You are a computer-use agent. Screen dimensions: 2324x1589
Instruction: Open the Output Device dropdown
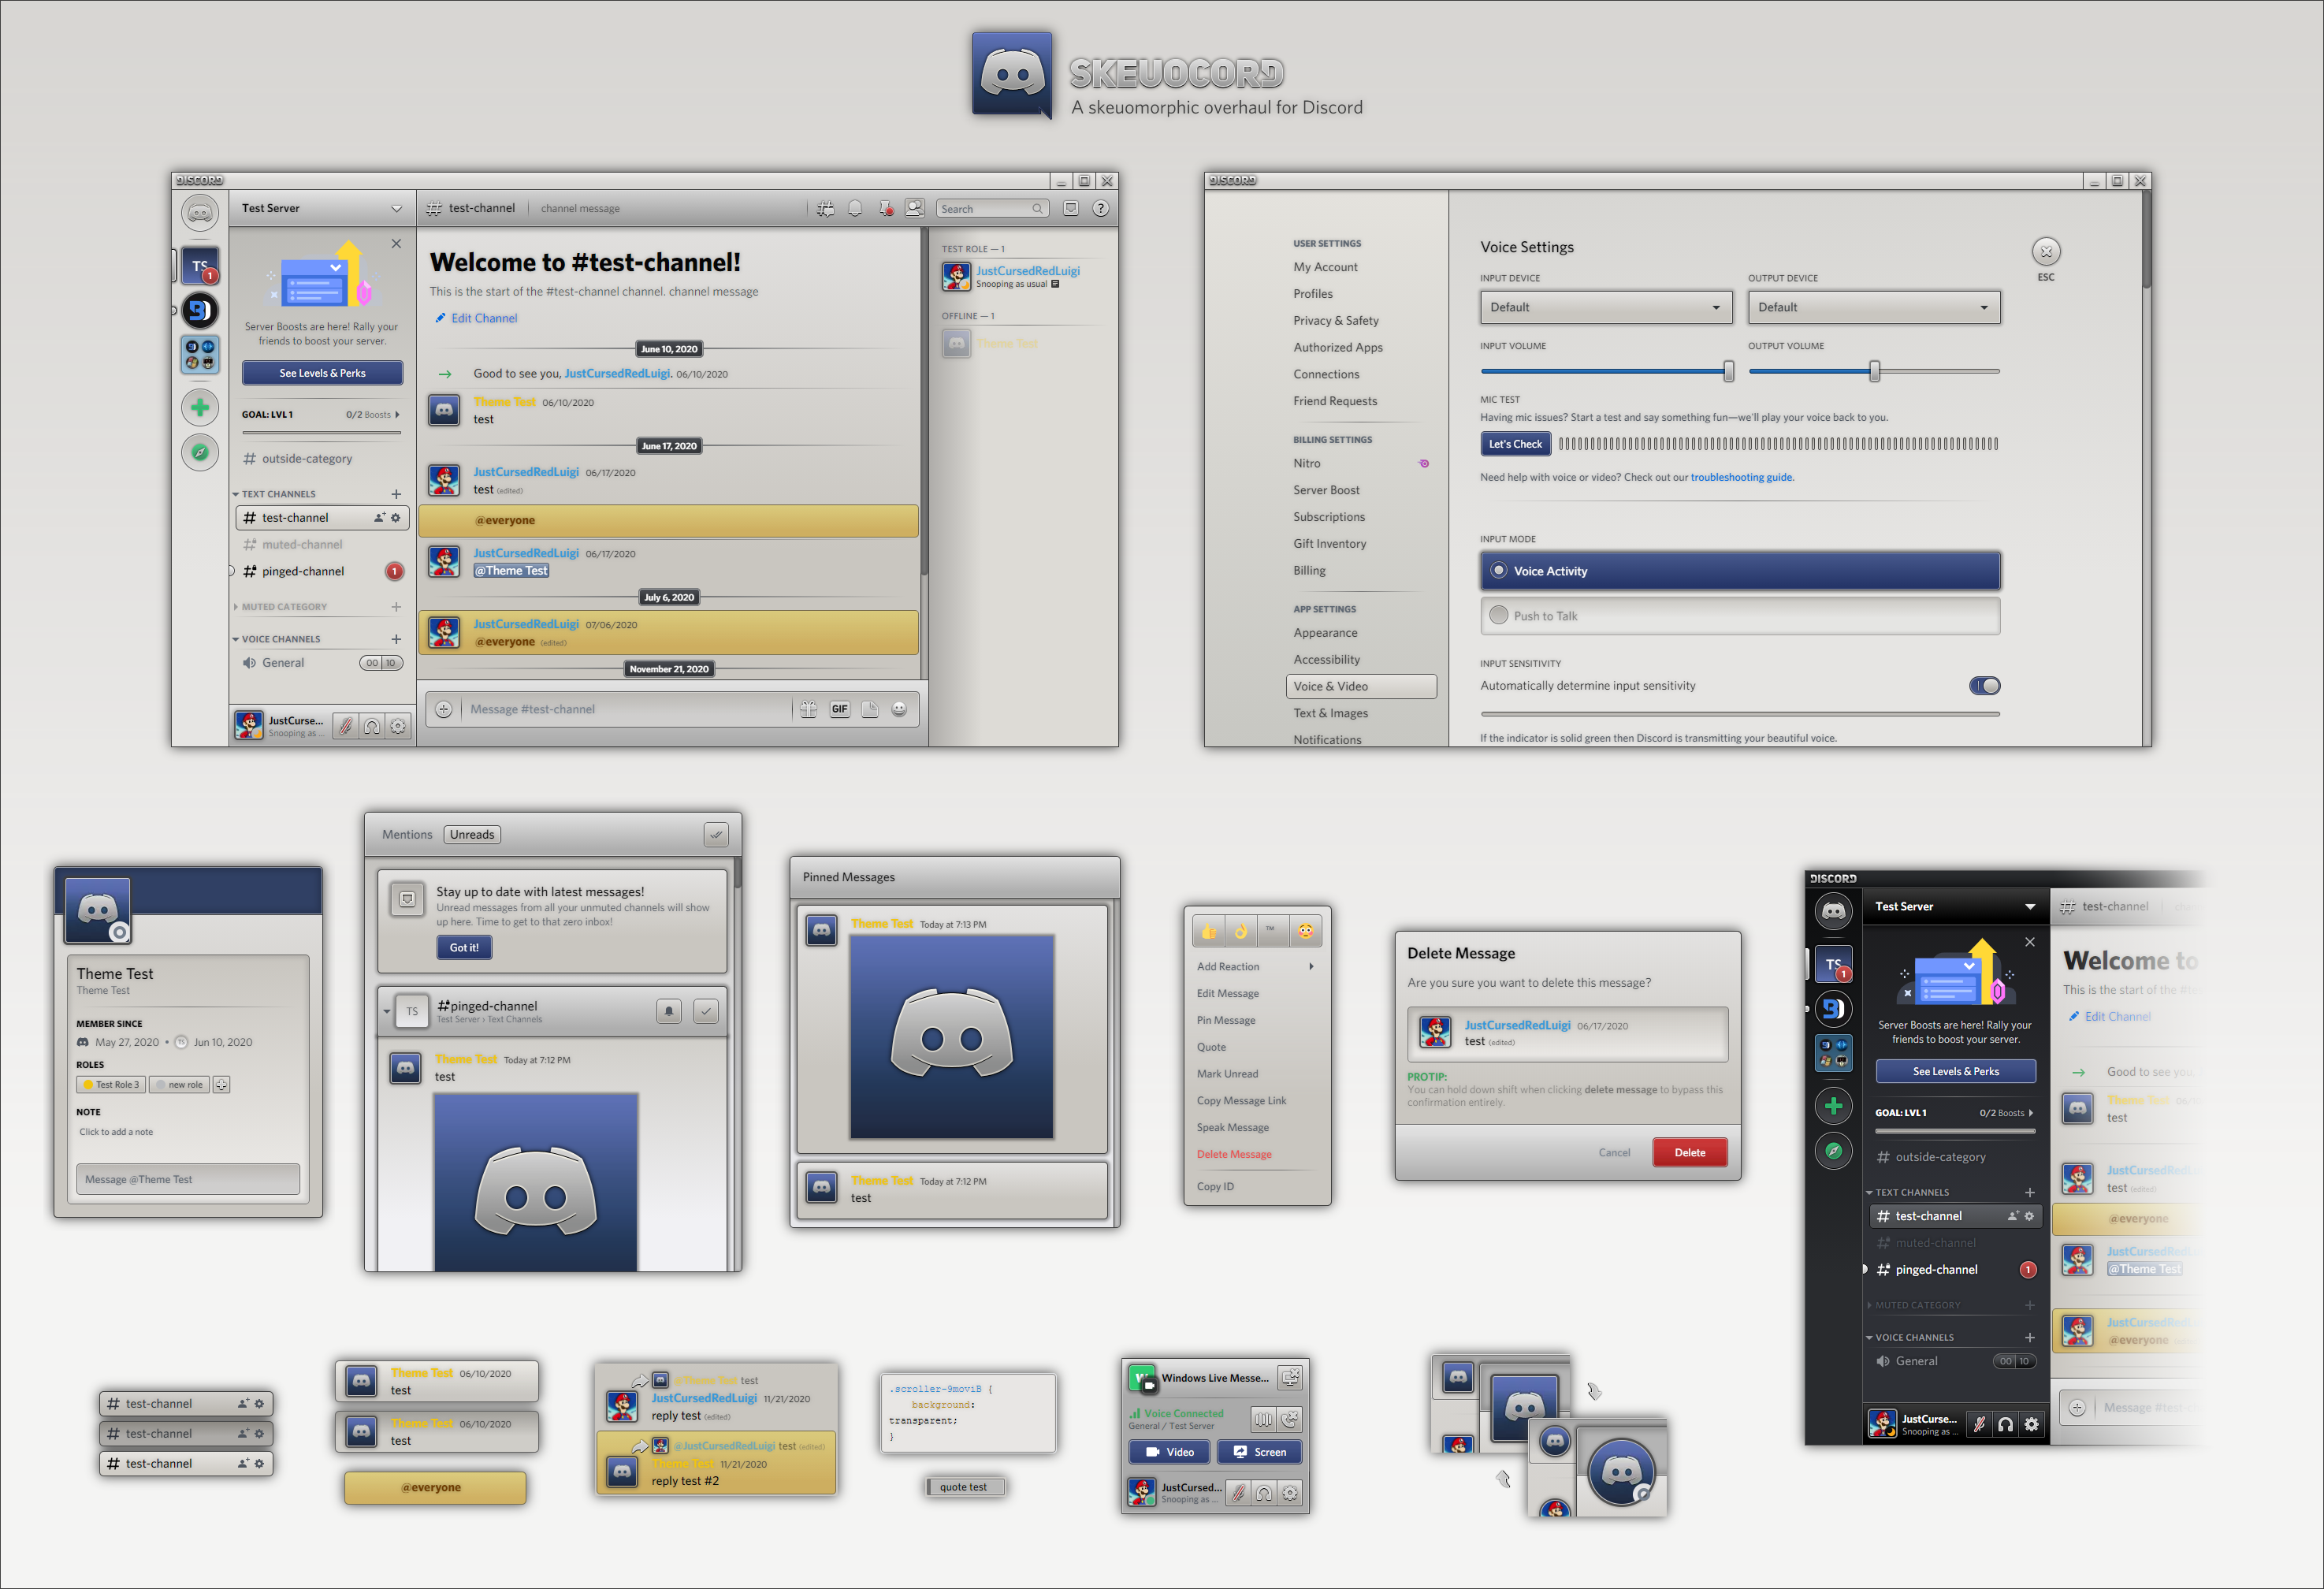click(x=1873, y=307)
